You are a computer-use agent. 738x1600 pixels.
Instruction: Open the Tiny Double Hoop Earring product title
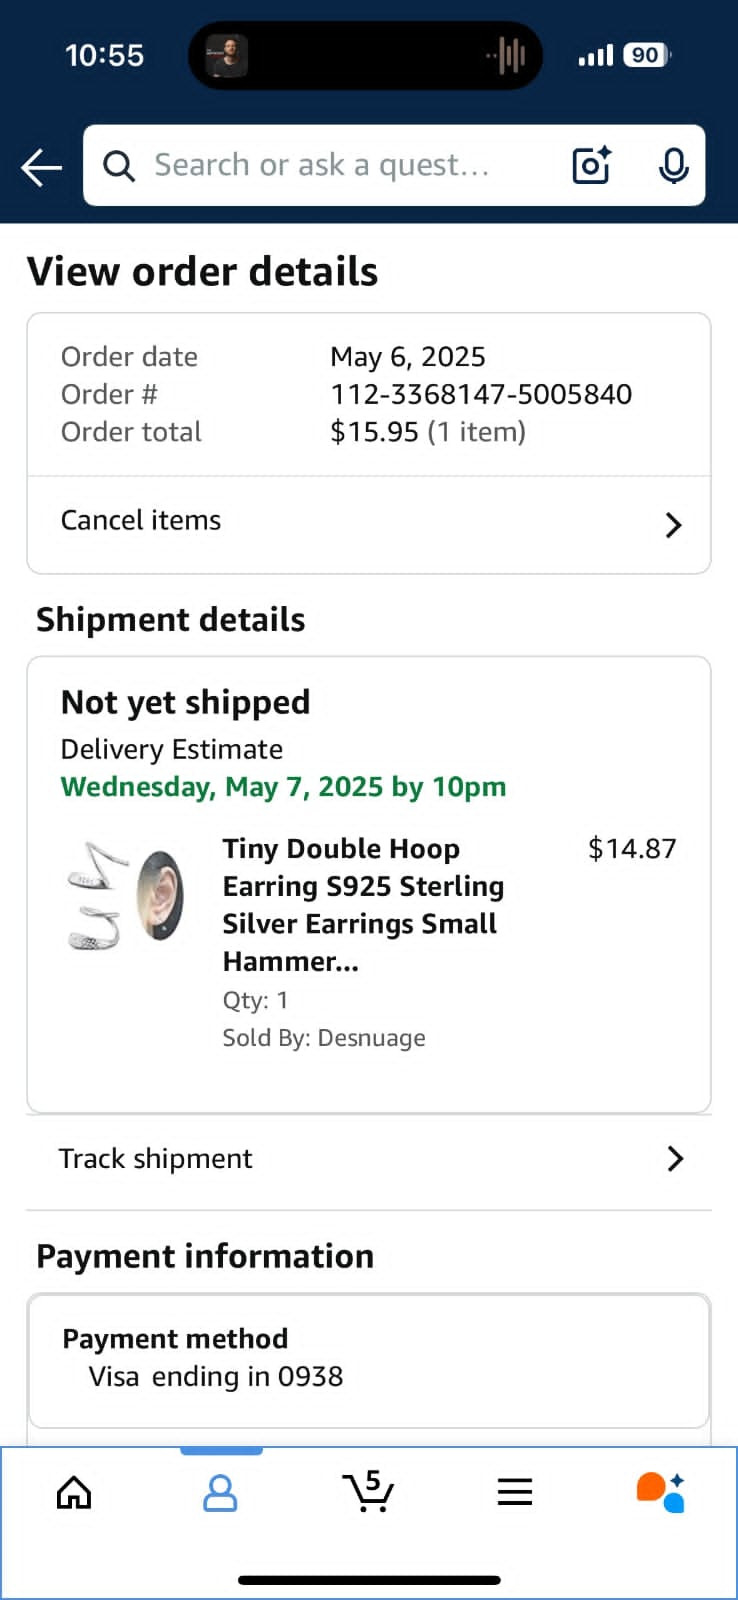click(363, 905)
